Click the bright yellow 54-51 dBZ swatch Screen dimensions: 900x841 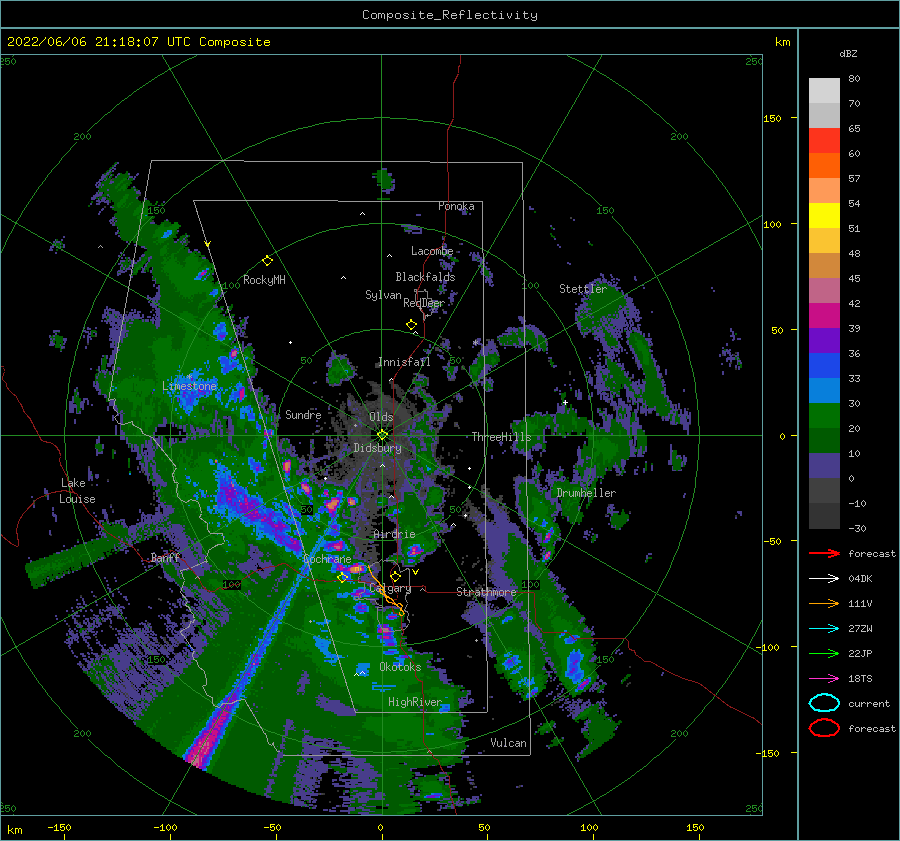point(824,216)
